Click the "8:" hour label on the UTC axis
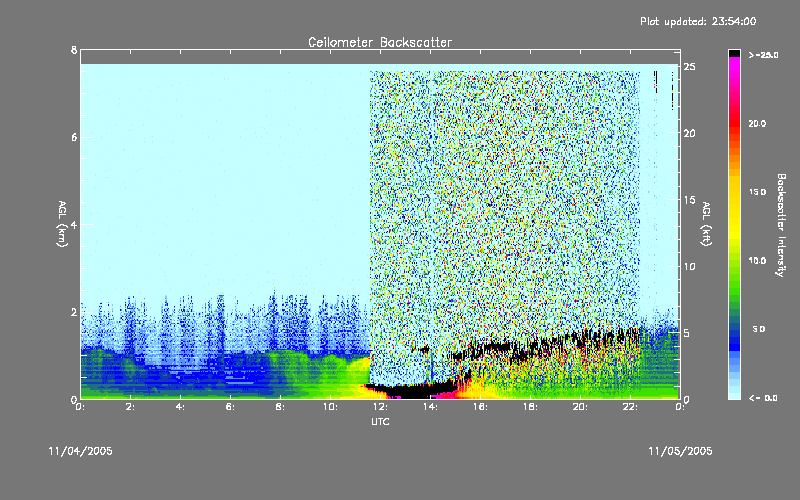Viewport: 800px width, 500px height. pos(281,407)
